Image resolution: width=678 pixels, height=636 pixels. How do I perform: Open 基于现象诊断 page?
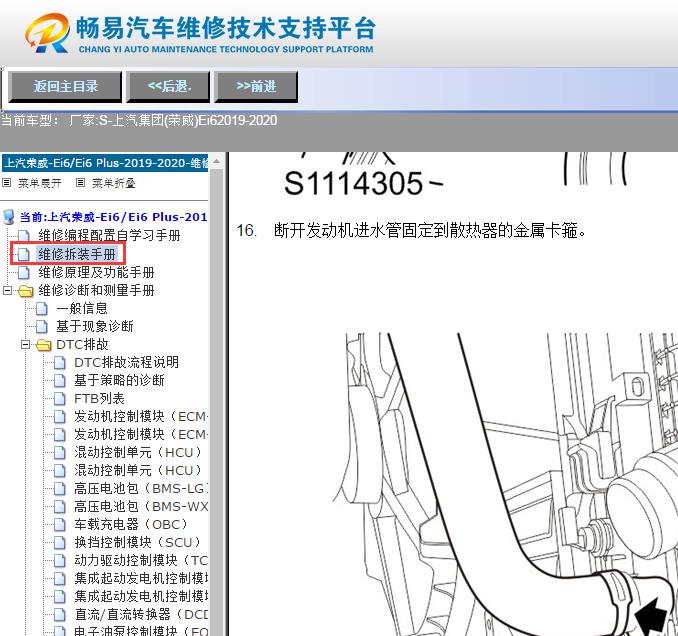(x=95, y=326)
